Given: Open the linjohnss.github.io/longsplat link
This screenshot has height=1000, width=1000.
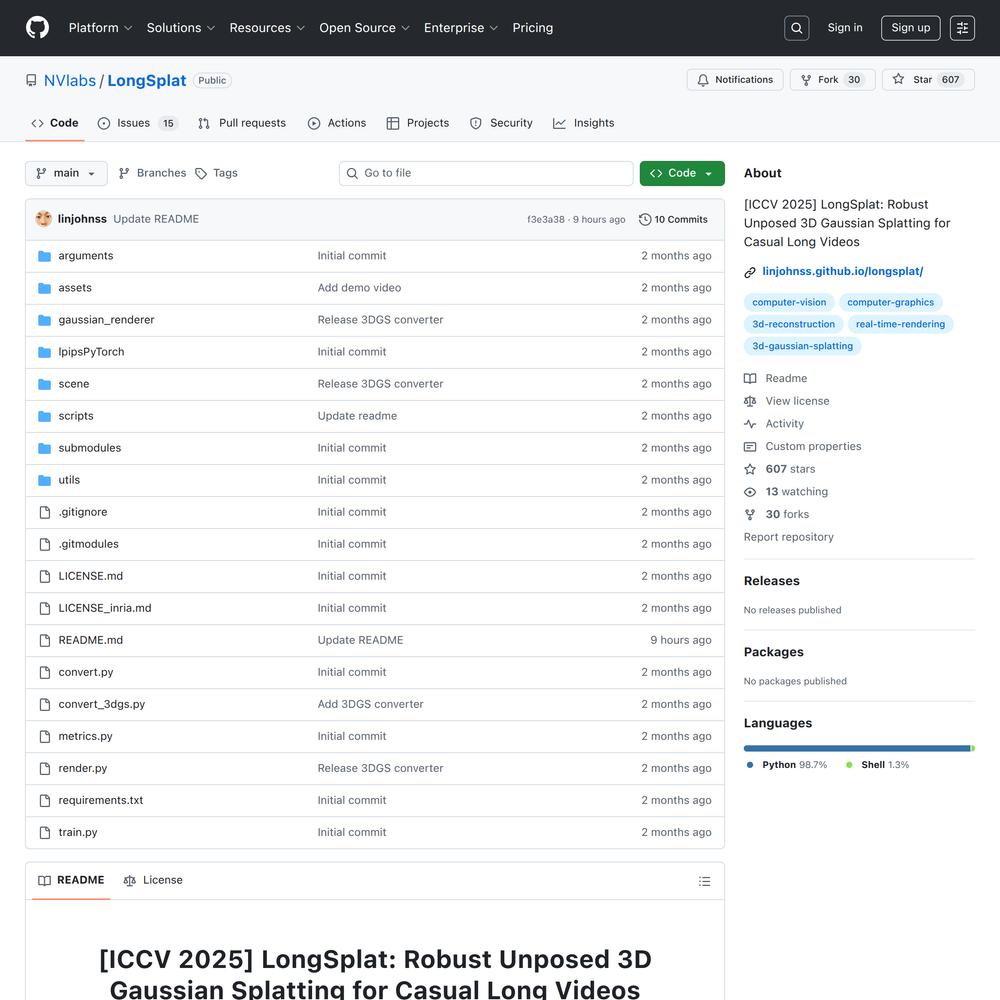Looking at the screenshot, I should click(842, 272).
